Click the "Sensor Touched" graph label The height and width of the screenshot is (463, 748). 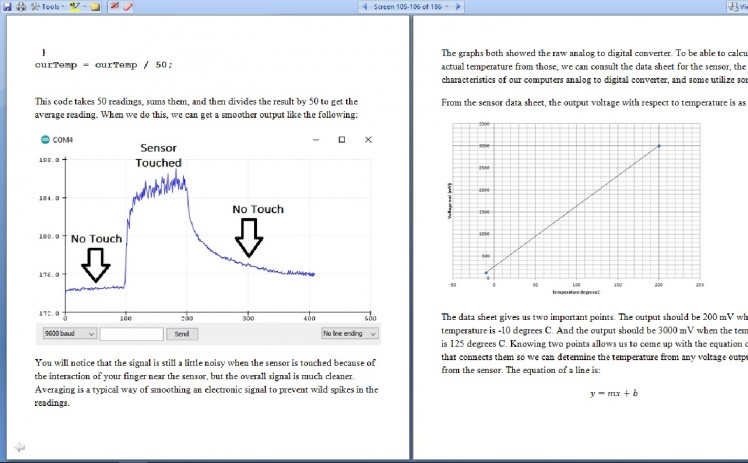158,155
